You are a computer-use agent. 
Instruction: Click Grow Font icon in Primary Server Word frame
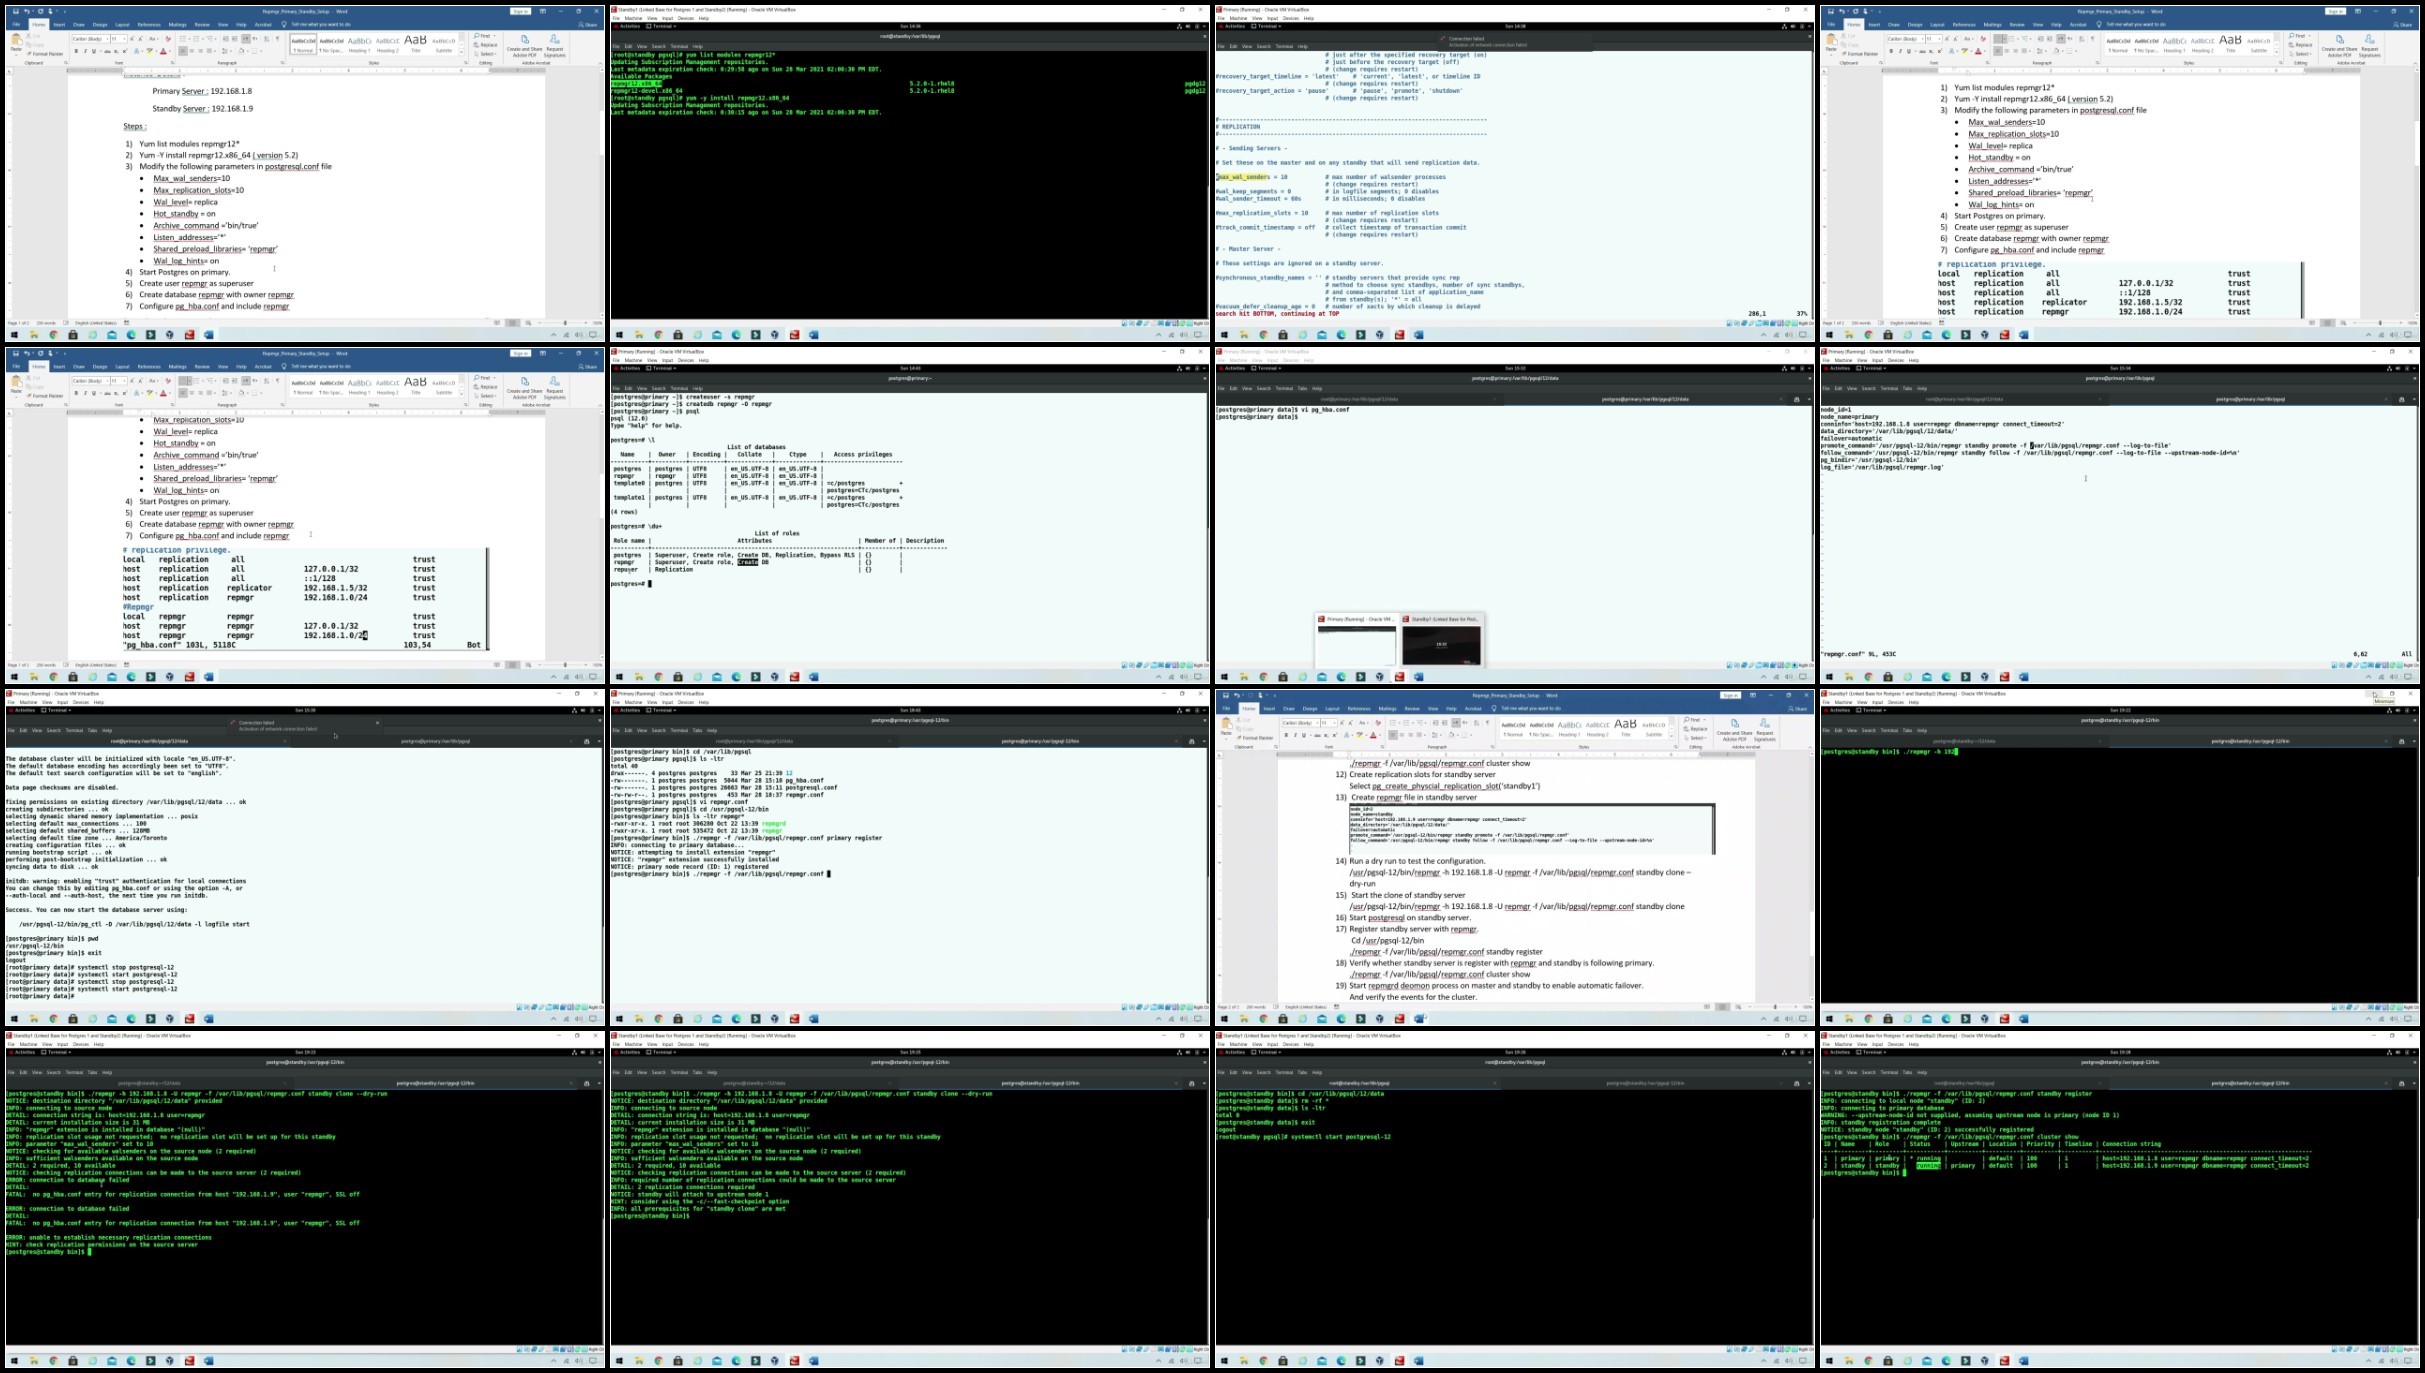(132, 39)
